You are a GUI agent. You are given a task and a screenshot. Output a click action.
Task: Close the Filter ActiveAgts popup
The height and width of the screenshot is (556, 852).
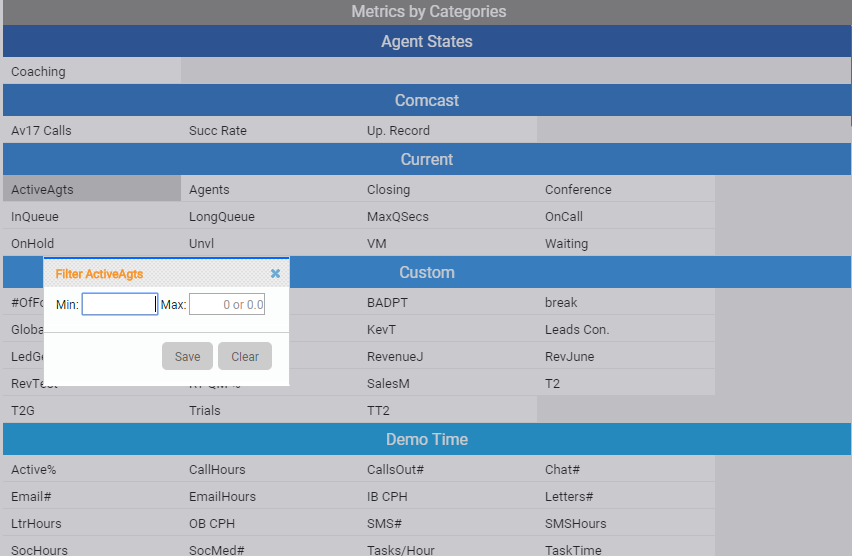pyautogui.click(x=275, y=274)
